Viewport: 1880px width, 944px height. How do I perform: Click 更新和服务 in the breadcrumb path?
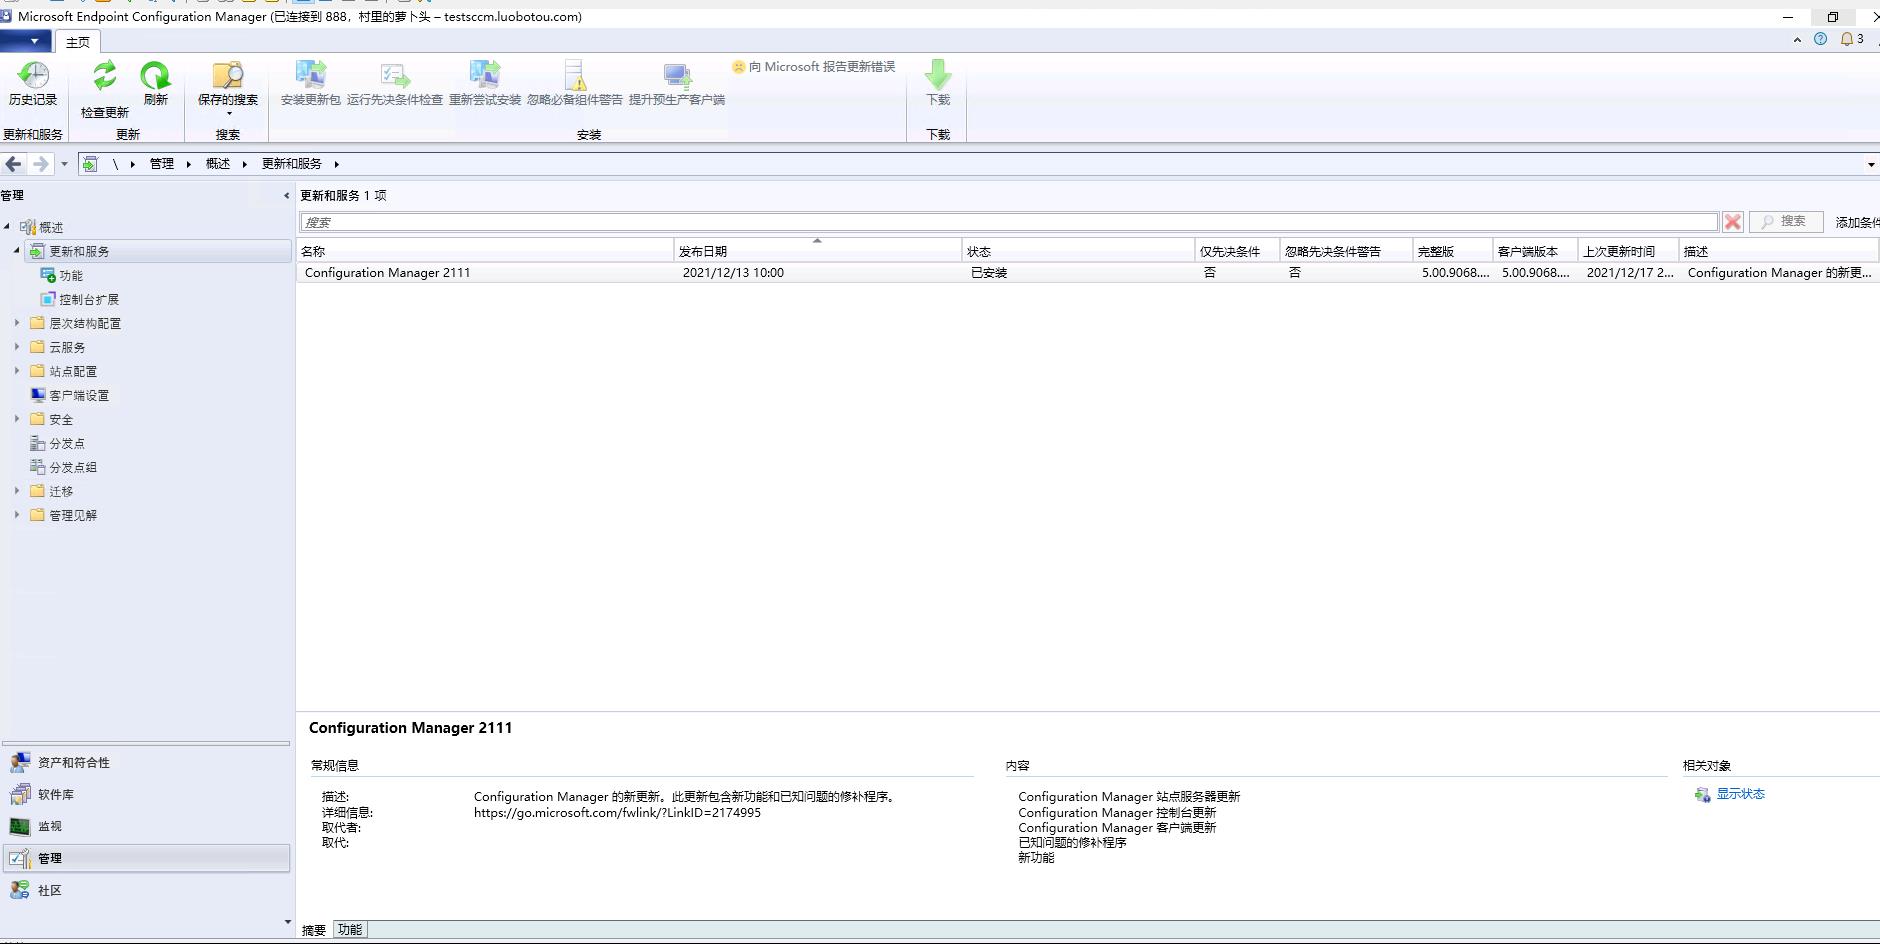click(x=292, y=164)
